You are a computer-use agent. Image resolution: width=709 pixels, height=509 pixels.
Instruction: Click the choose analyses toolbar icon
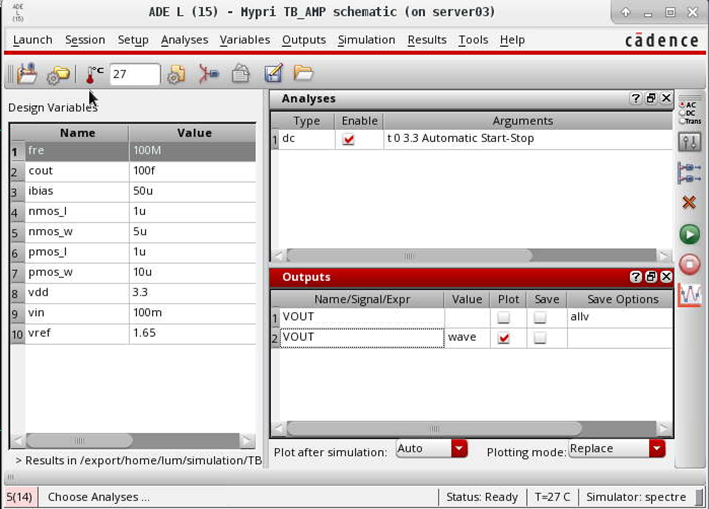209,74
